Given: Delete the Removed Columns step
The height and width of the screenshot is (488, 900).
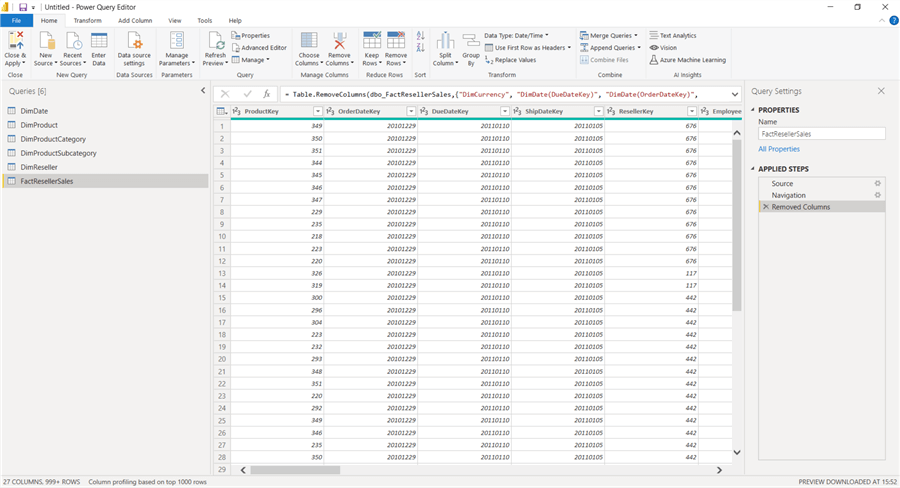Looking at the screenshot, I should tap(766, 207).
